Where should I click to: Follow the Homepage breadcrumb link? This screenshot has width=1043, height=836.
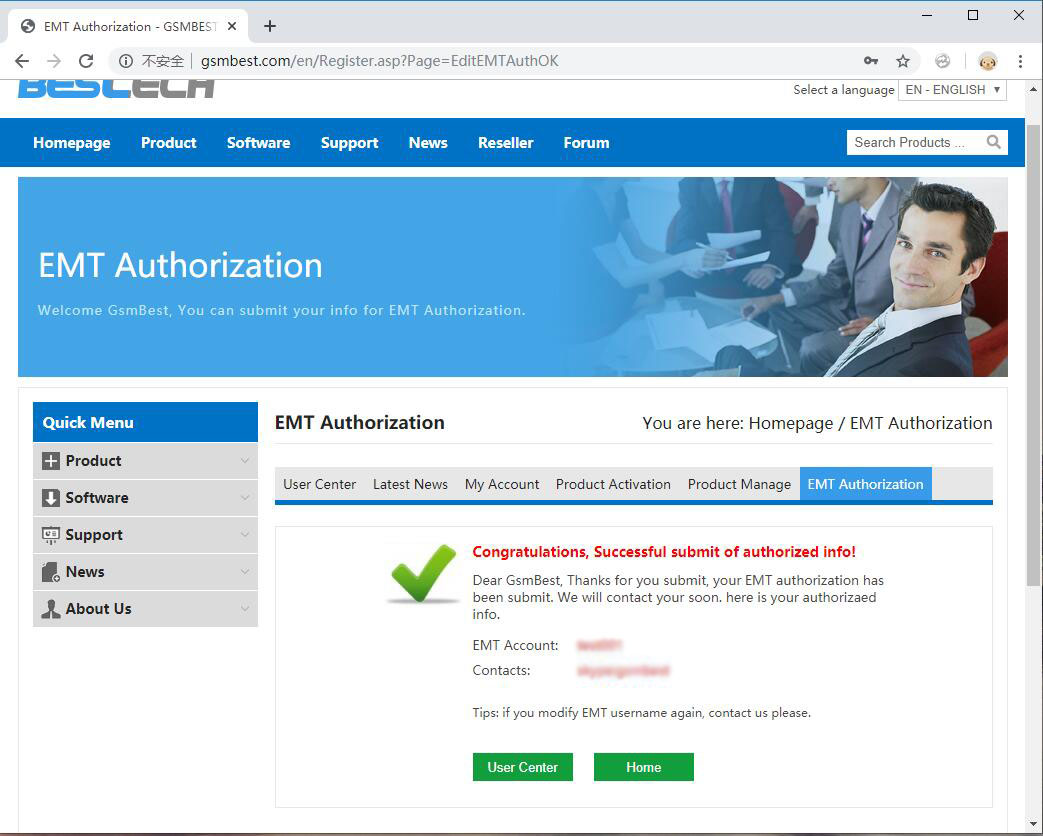click(x=791, y=424)
